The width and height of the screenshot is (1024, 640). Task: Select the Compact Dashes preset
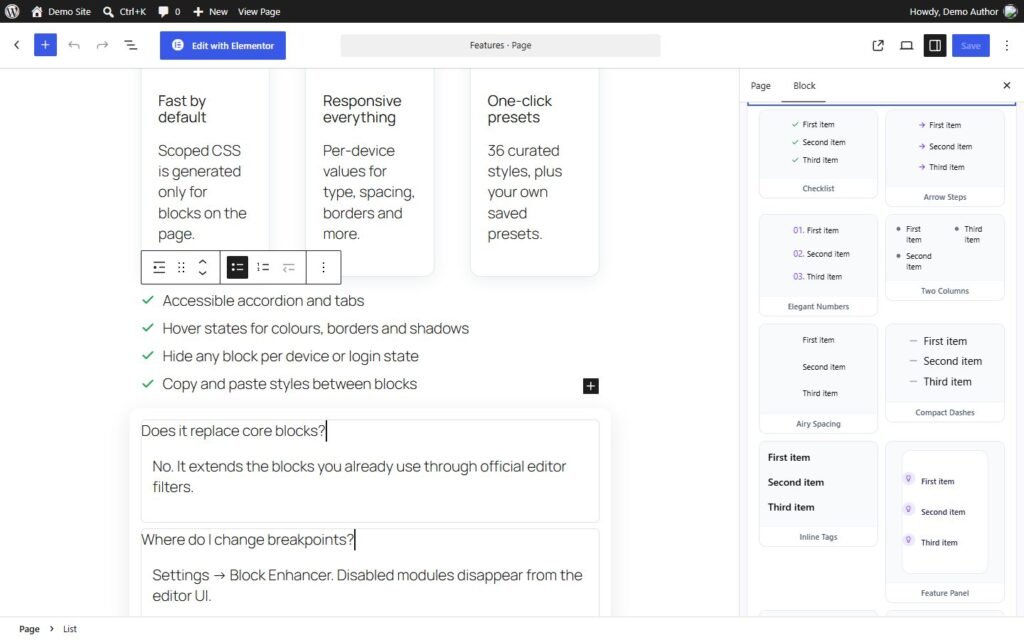tap(944, 373)
